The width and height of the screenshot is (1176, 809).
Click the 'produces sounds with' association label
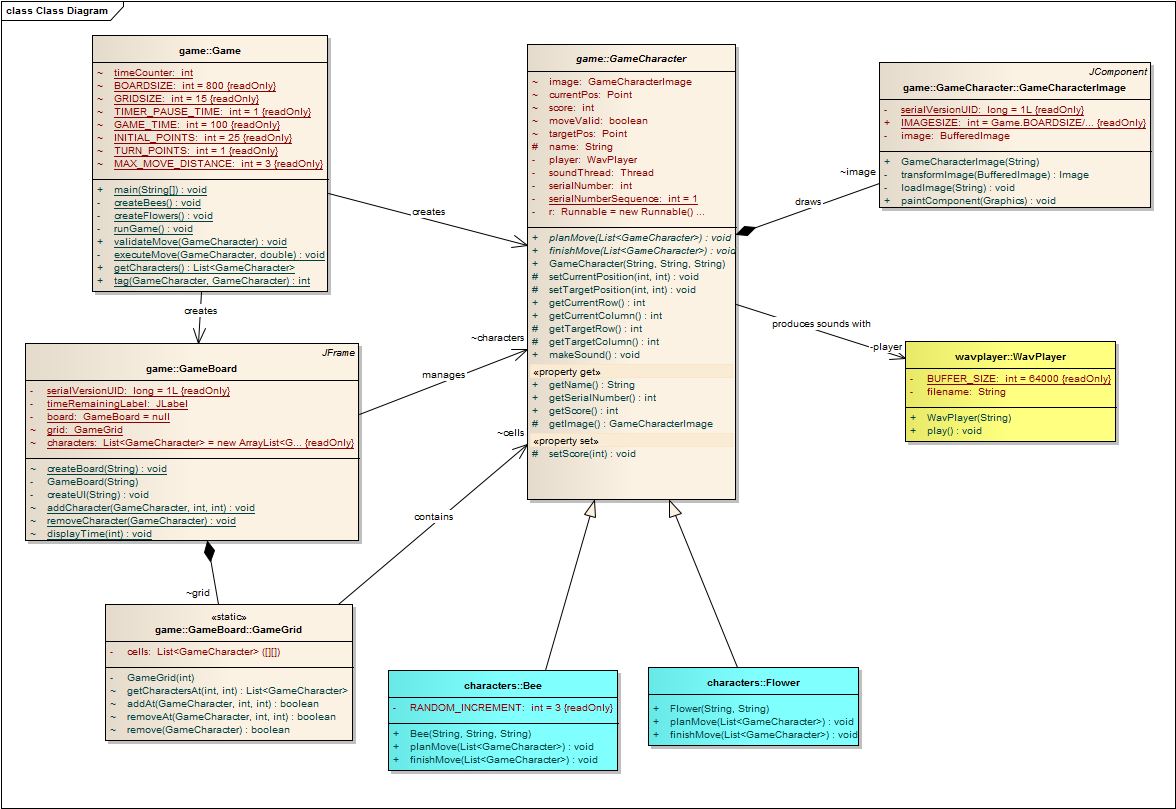[821, 323]
